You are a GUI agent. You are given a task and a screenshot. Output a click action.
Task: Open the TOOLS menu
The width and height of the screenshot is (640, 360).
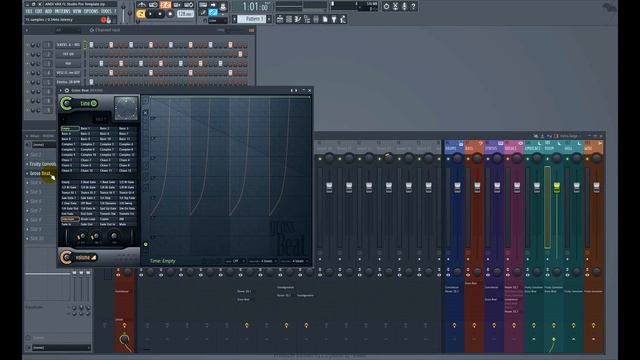point(106,11)
